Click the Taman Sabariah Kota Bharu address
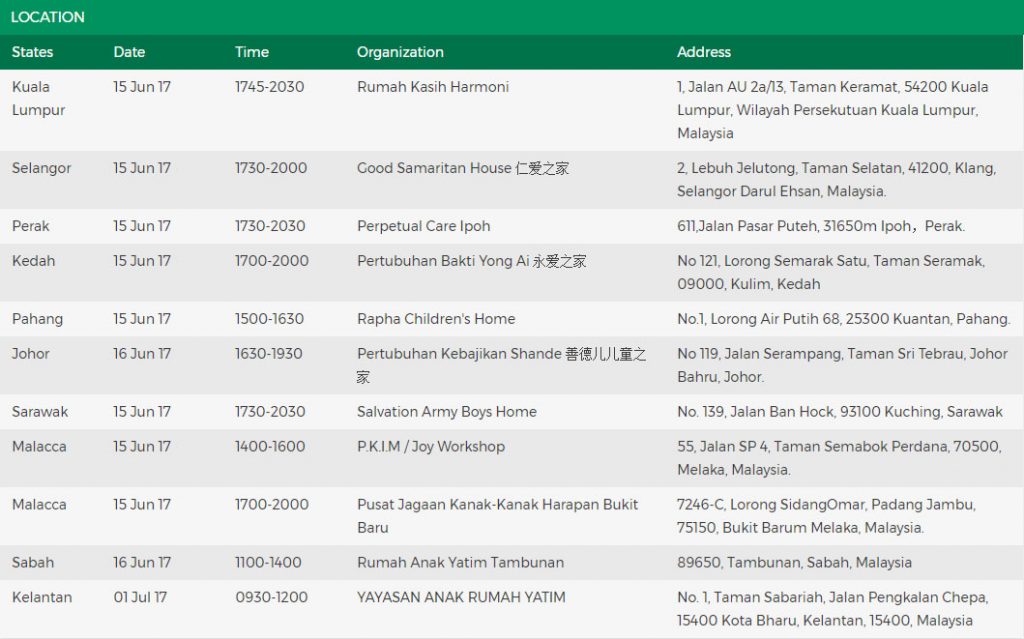 click(x=833, y=609)
